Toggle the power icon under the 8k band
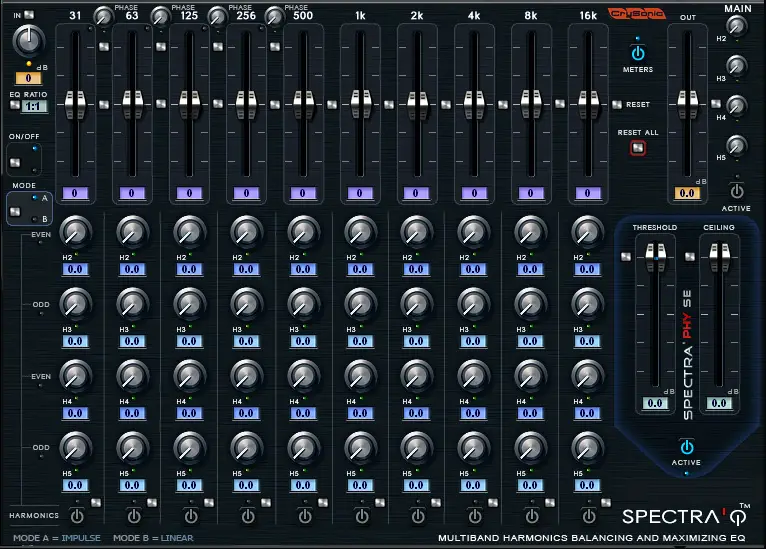This screenshot has width=766, height=549. (x=532, y=516)
